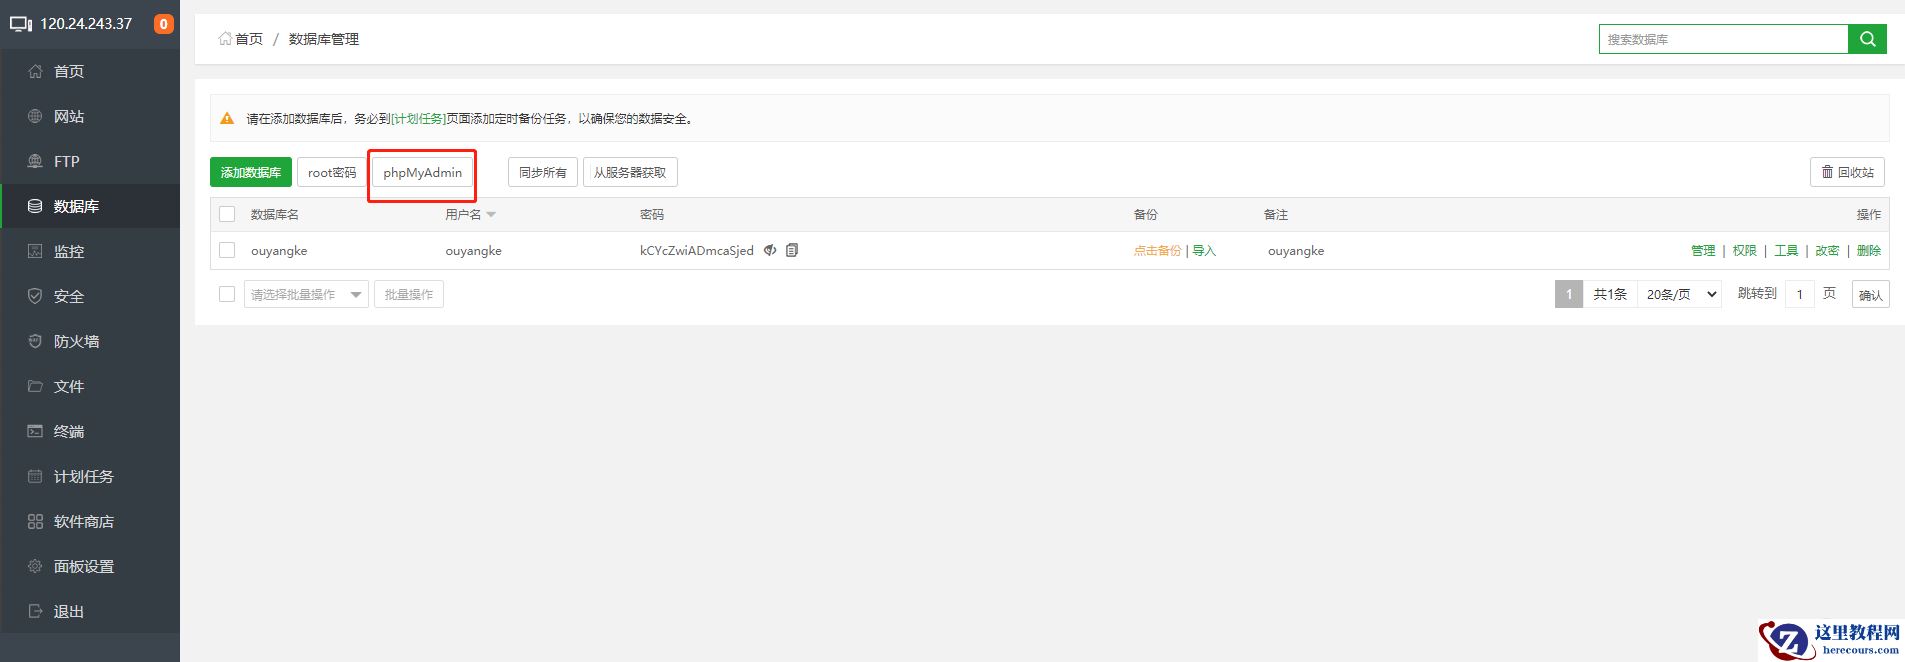Click the 同步所有 button
This screenshot has height=662, width=1905.
pyautogui.click(x=543, y=172)
